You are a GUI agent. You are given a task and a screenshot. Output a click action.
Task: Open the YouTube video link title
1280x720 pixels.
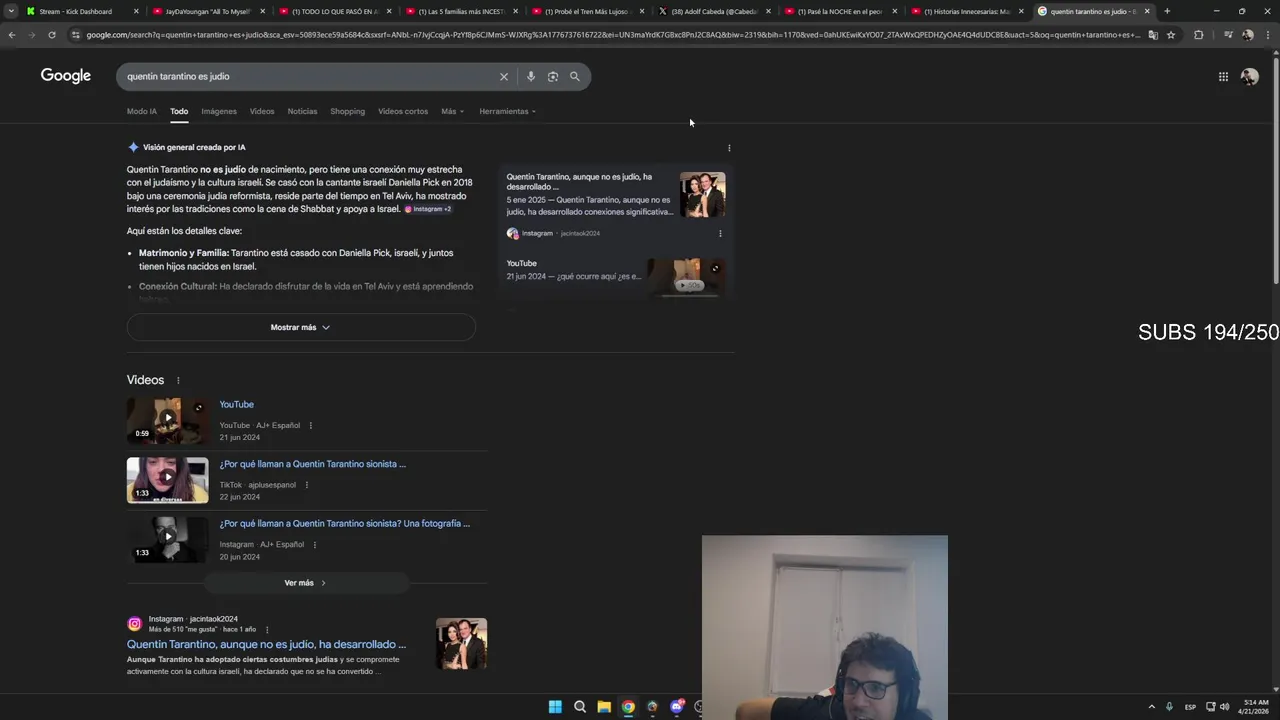click(237, 404)
